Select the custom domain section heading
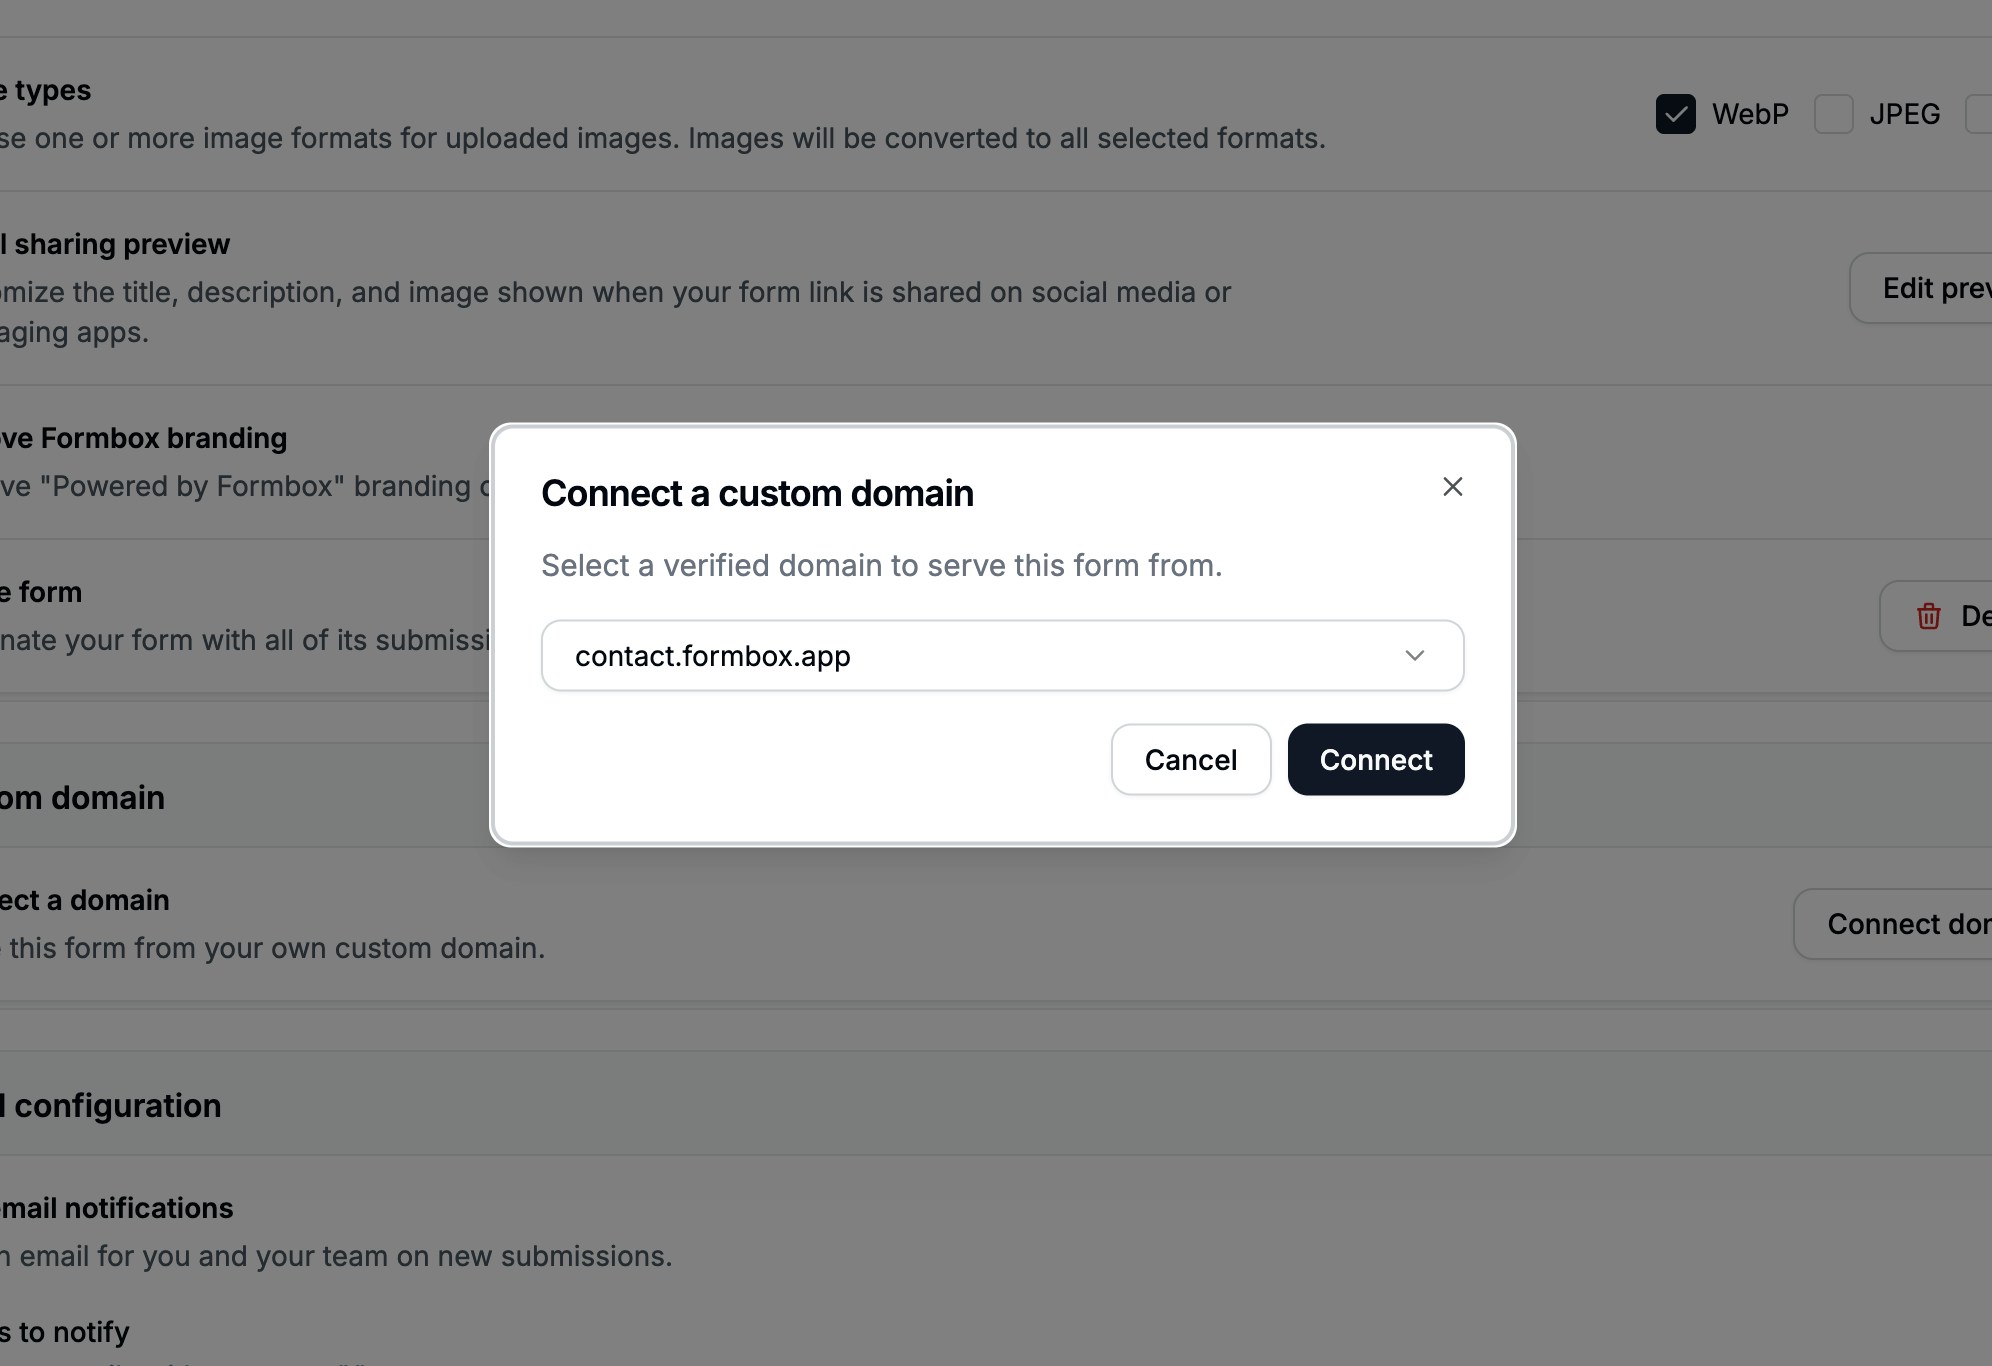Viewport: 1992px width, 1366px height. pyautogui.click(x=83, y=798)
